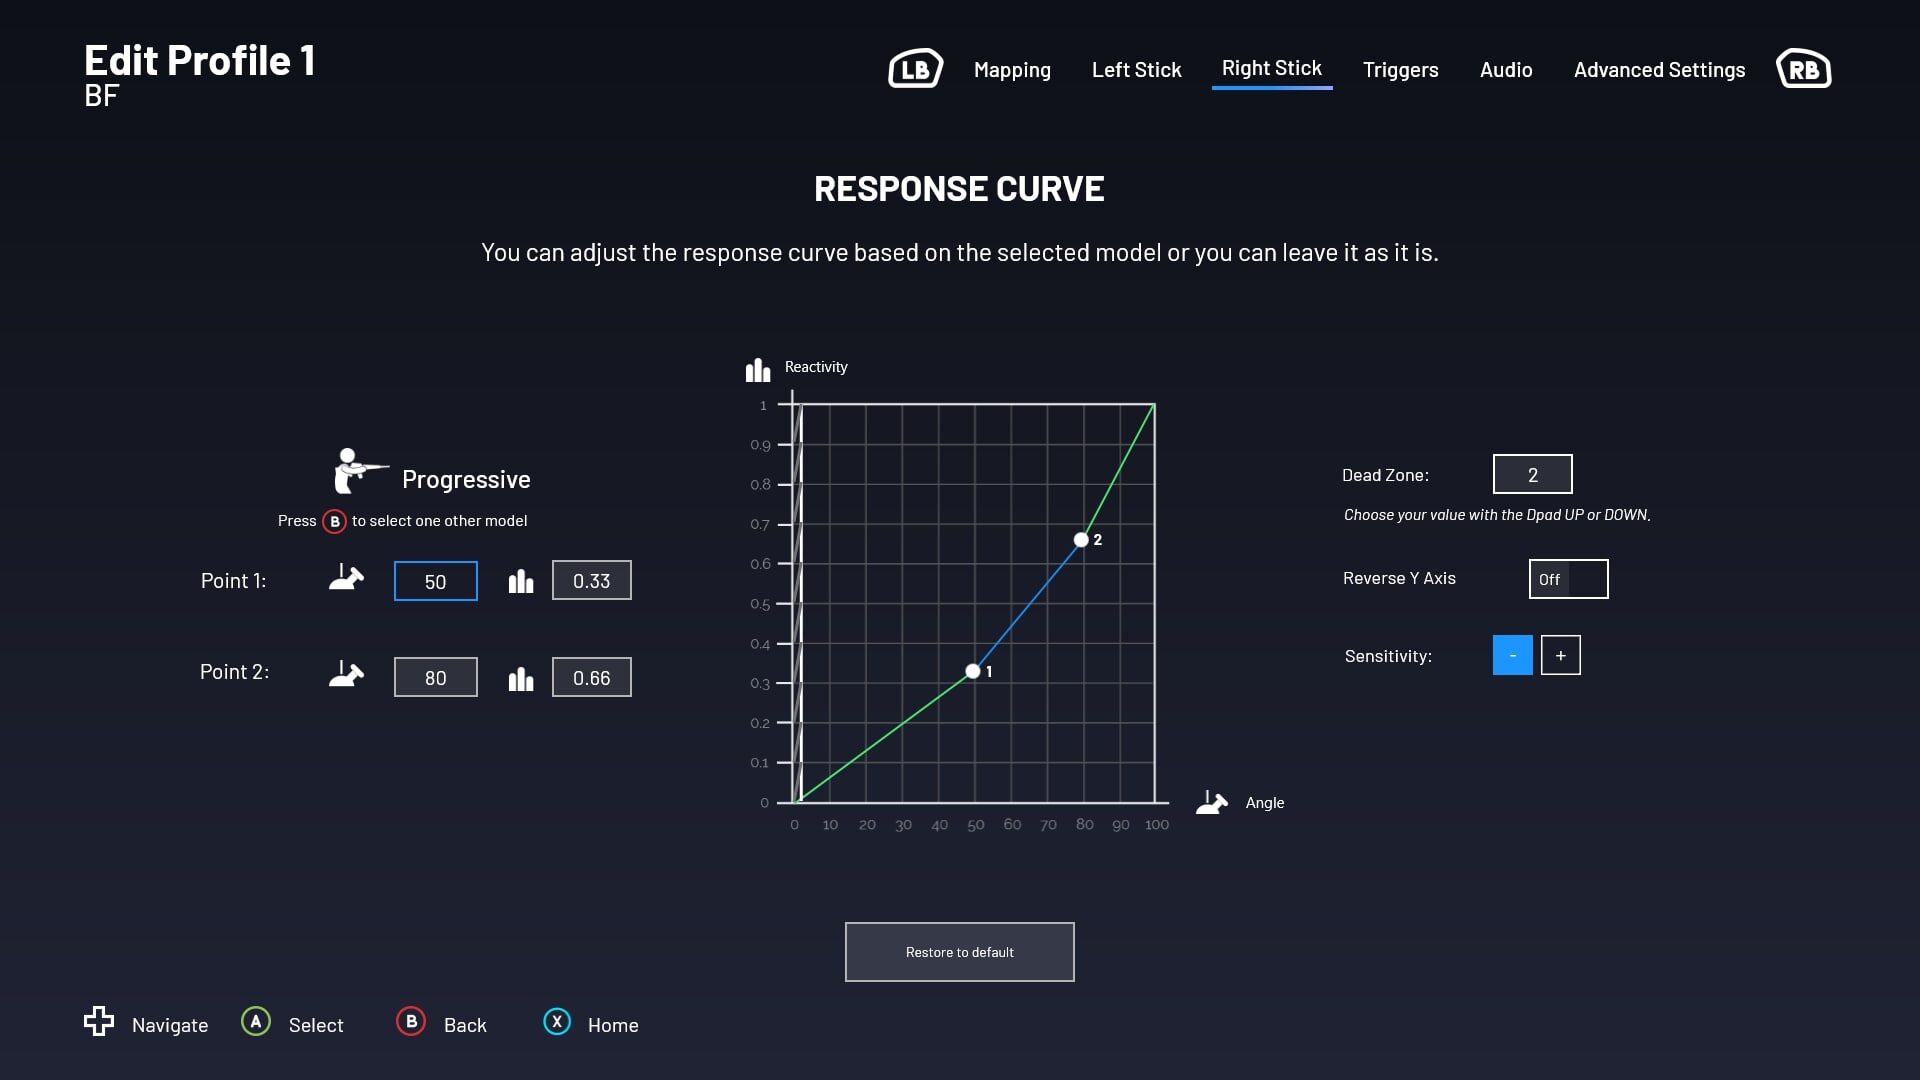Click the red B button icon under Progressive
Image resolution: width=1920 pixels, height=1080 pixels.
[334, 521]
